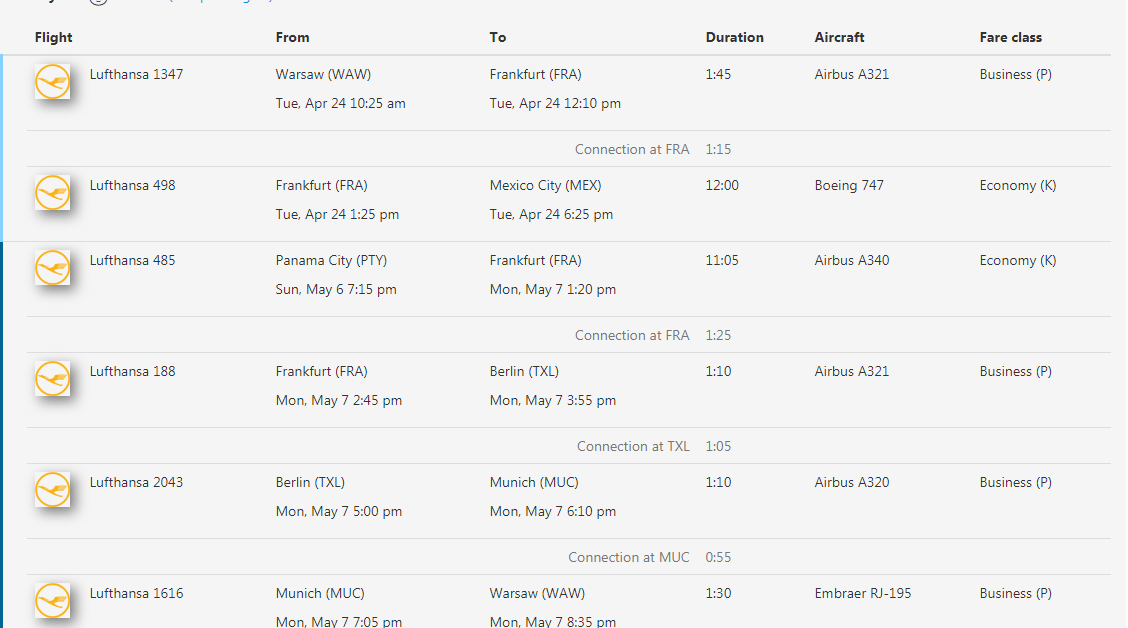Viewport: 1128px width, 628px height.
Task: Select the Duration column header
Action: click(734, 37)
